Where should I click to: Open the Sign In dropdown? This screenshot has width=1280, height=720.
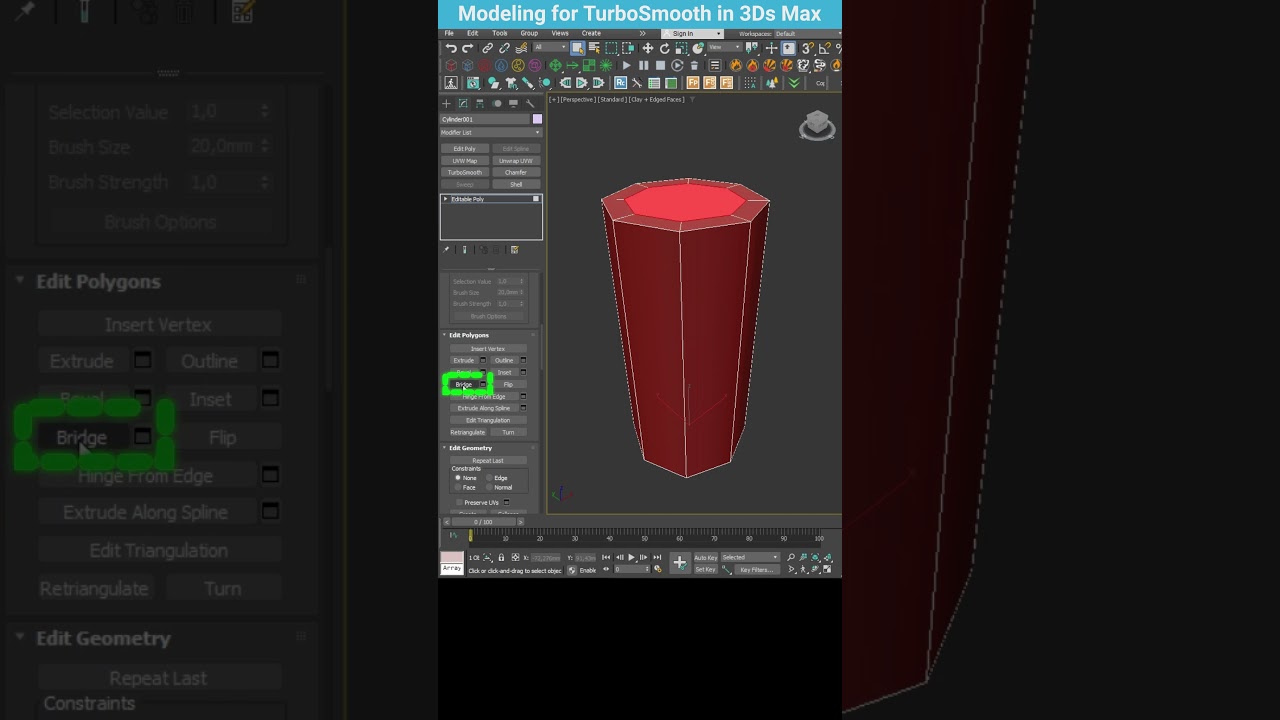click(692, 33)
